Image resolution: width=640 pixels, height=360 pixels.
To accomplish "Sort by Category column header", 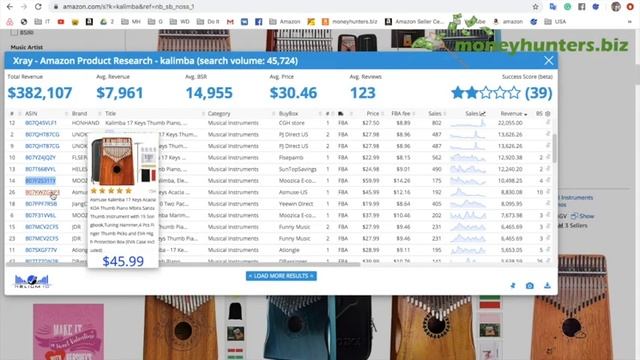I will coord(219,113).
